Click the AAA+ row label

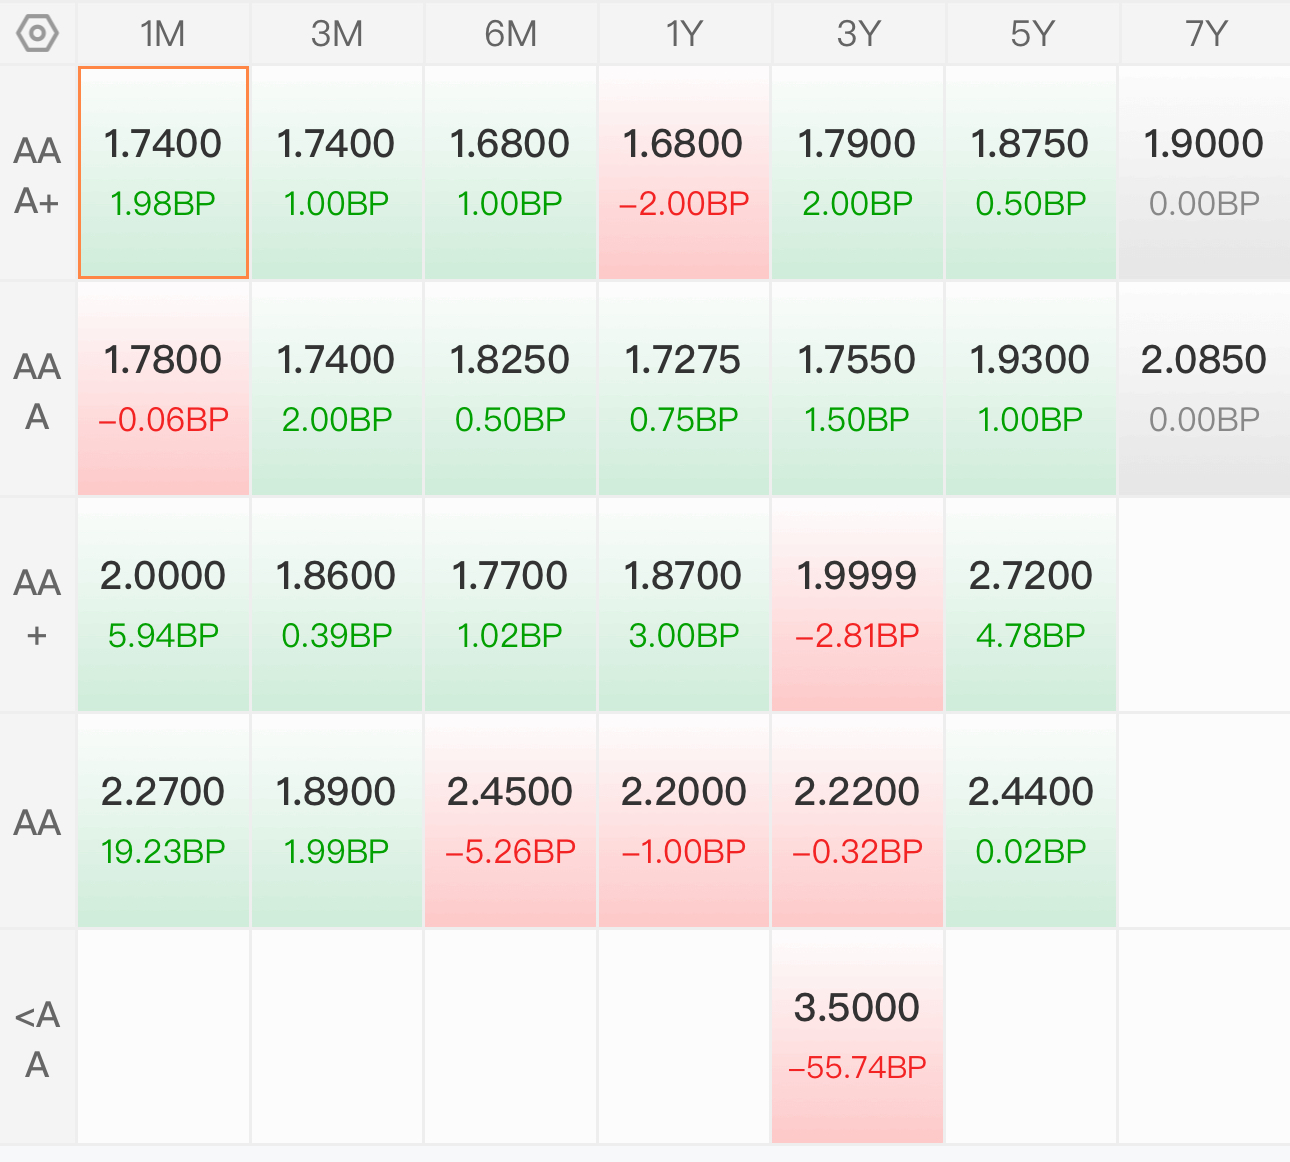tap(38, 175)
